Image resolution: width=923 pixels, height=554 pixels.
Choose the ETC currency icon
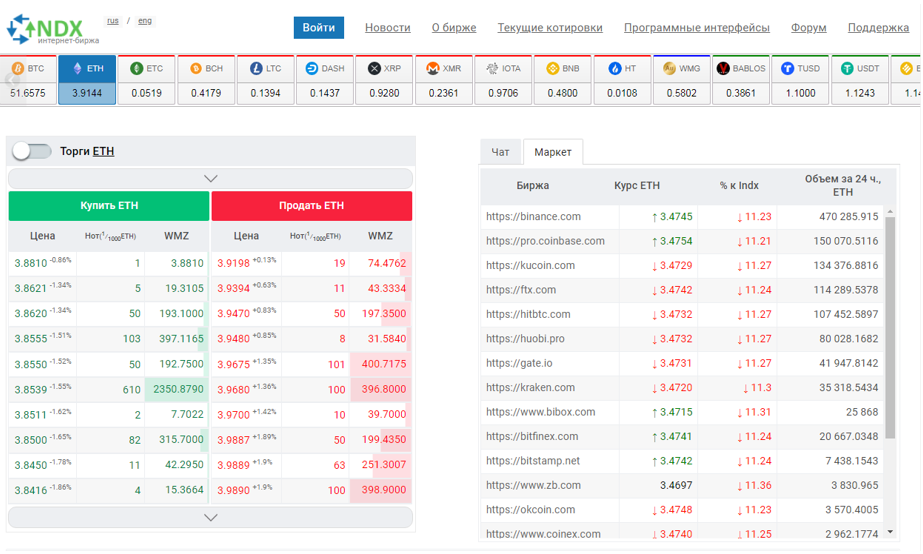click(137, 68)
